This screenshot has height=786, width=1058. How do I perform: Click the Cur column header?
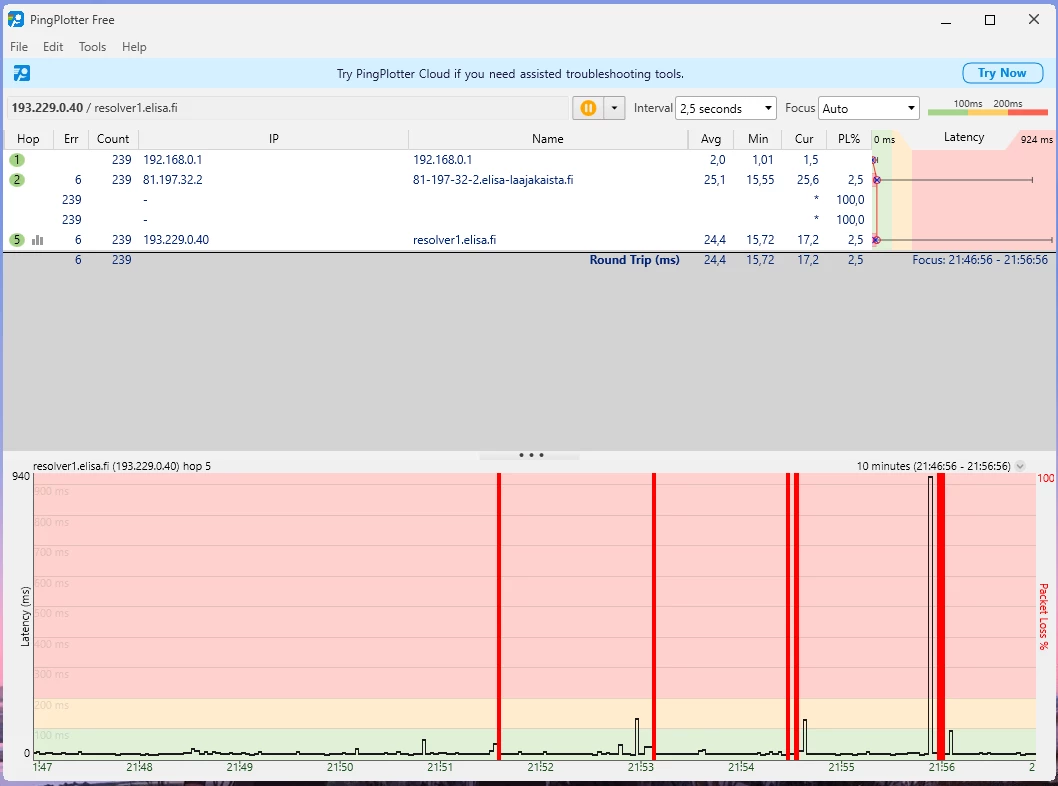point(804,139)
